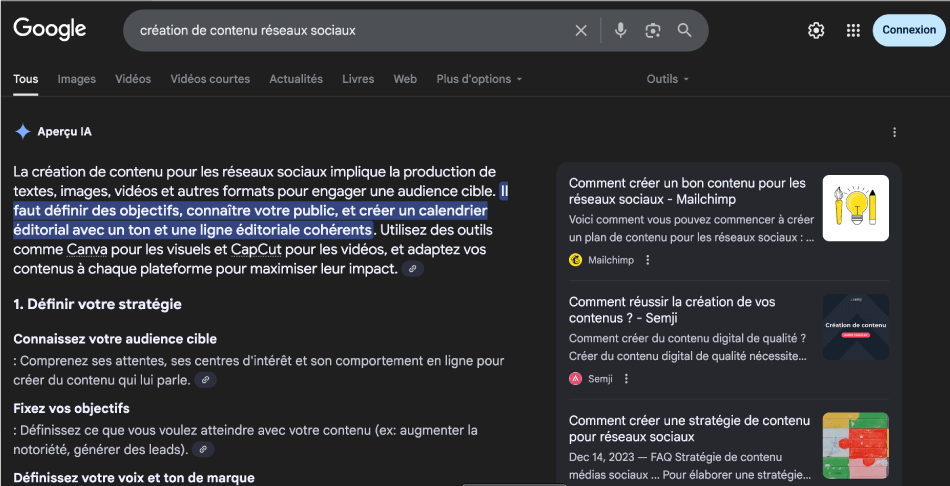This screenshot has height=486, width=950.
Task: Click 'Définissez votre voix et ton de marque'
Action: click(x=134, y=478)
